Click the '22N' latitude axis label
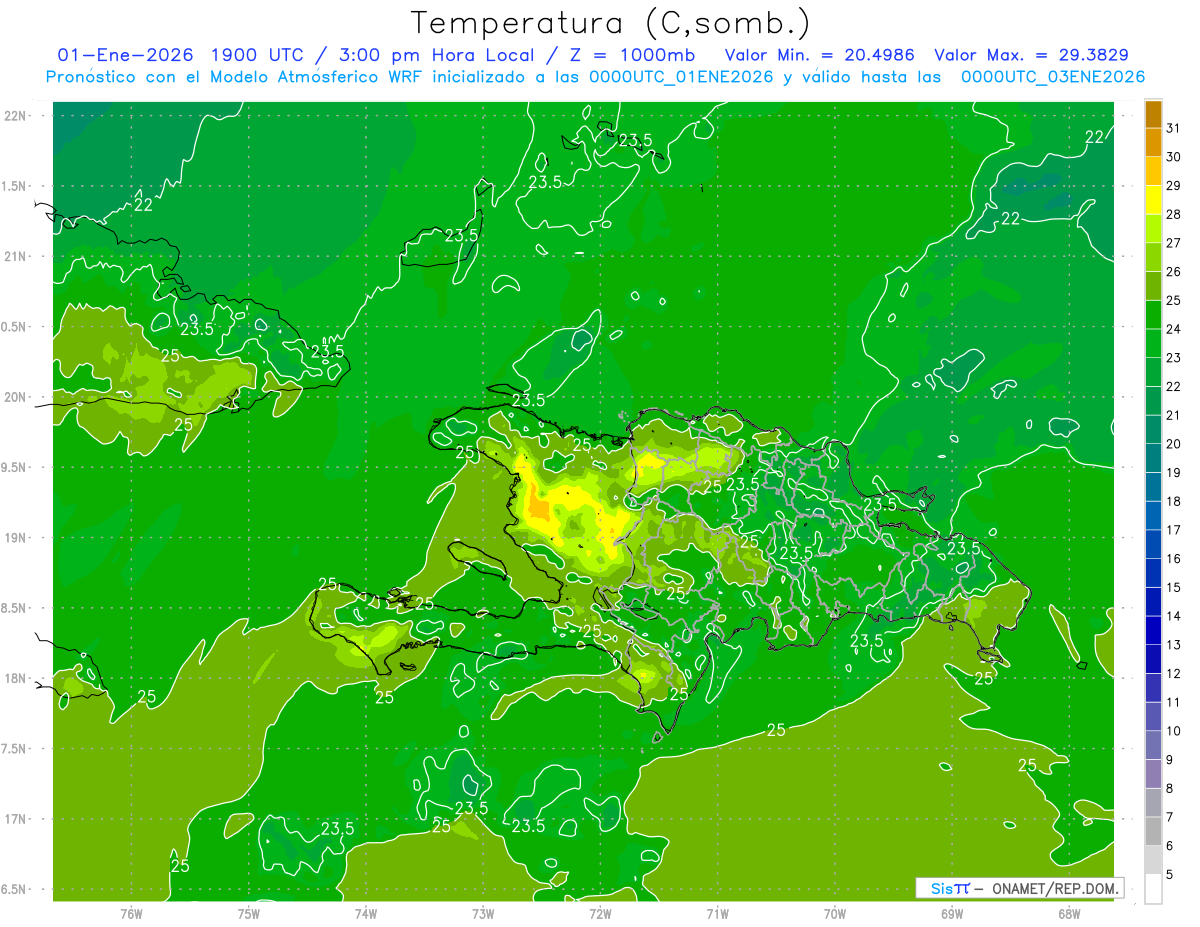This screenshot has height=927, width=1200. 14,116
